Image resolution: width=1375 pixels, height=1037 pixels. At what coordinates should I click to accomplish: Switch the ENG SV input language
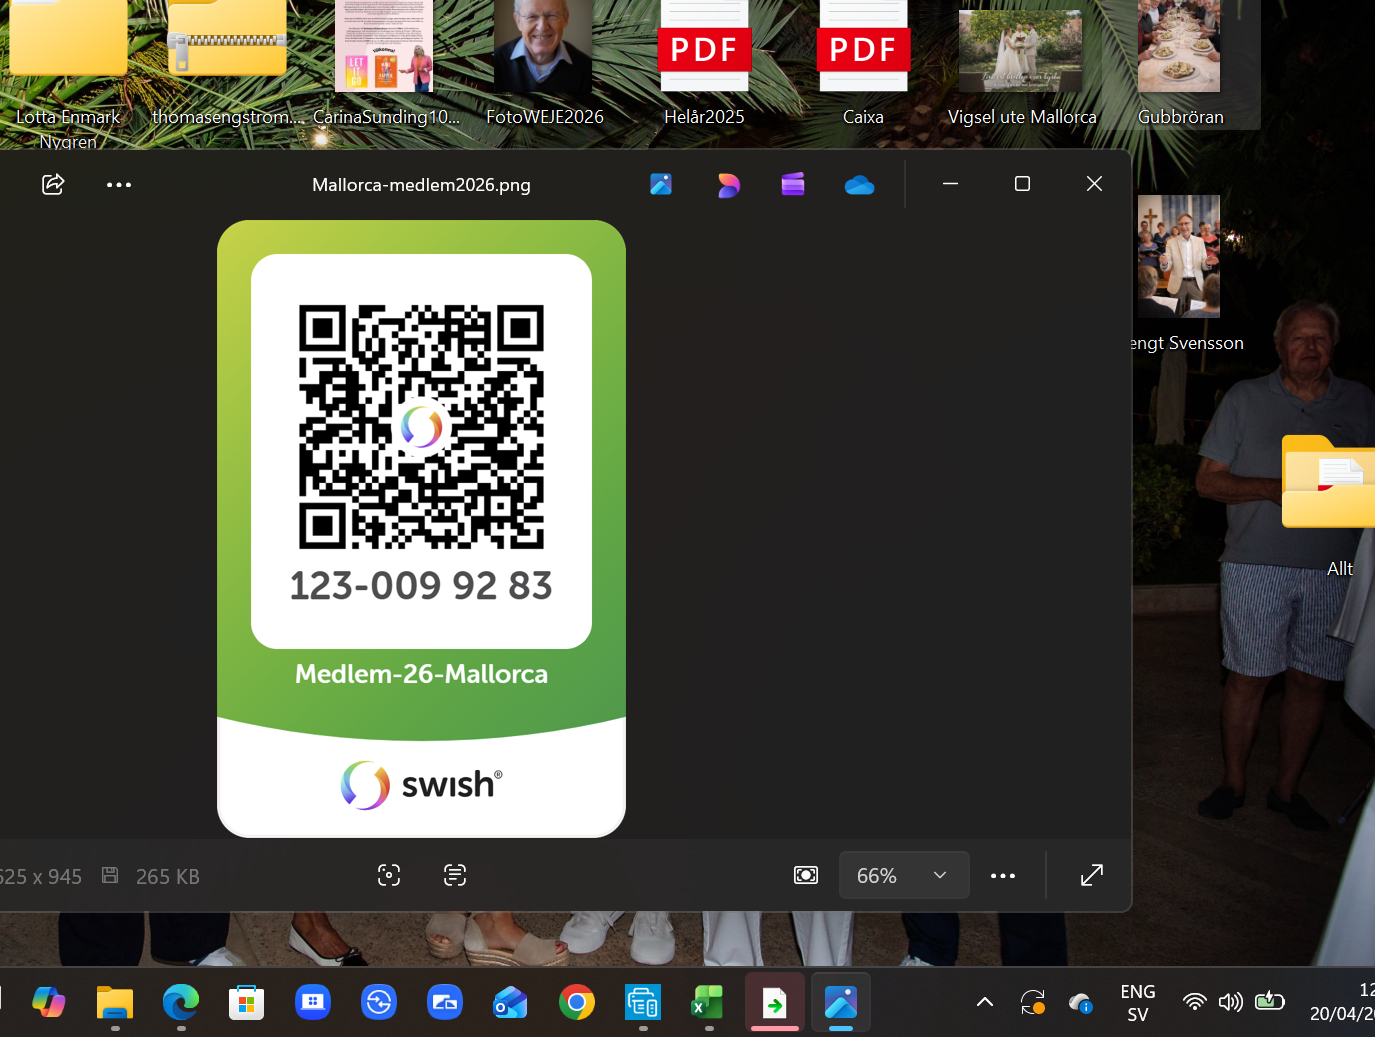click(x=1138, y=1002)
